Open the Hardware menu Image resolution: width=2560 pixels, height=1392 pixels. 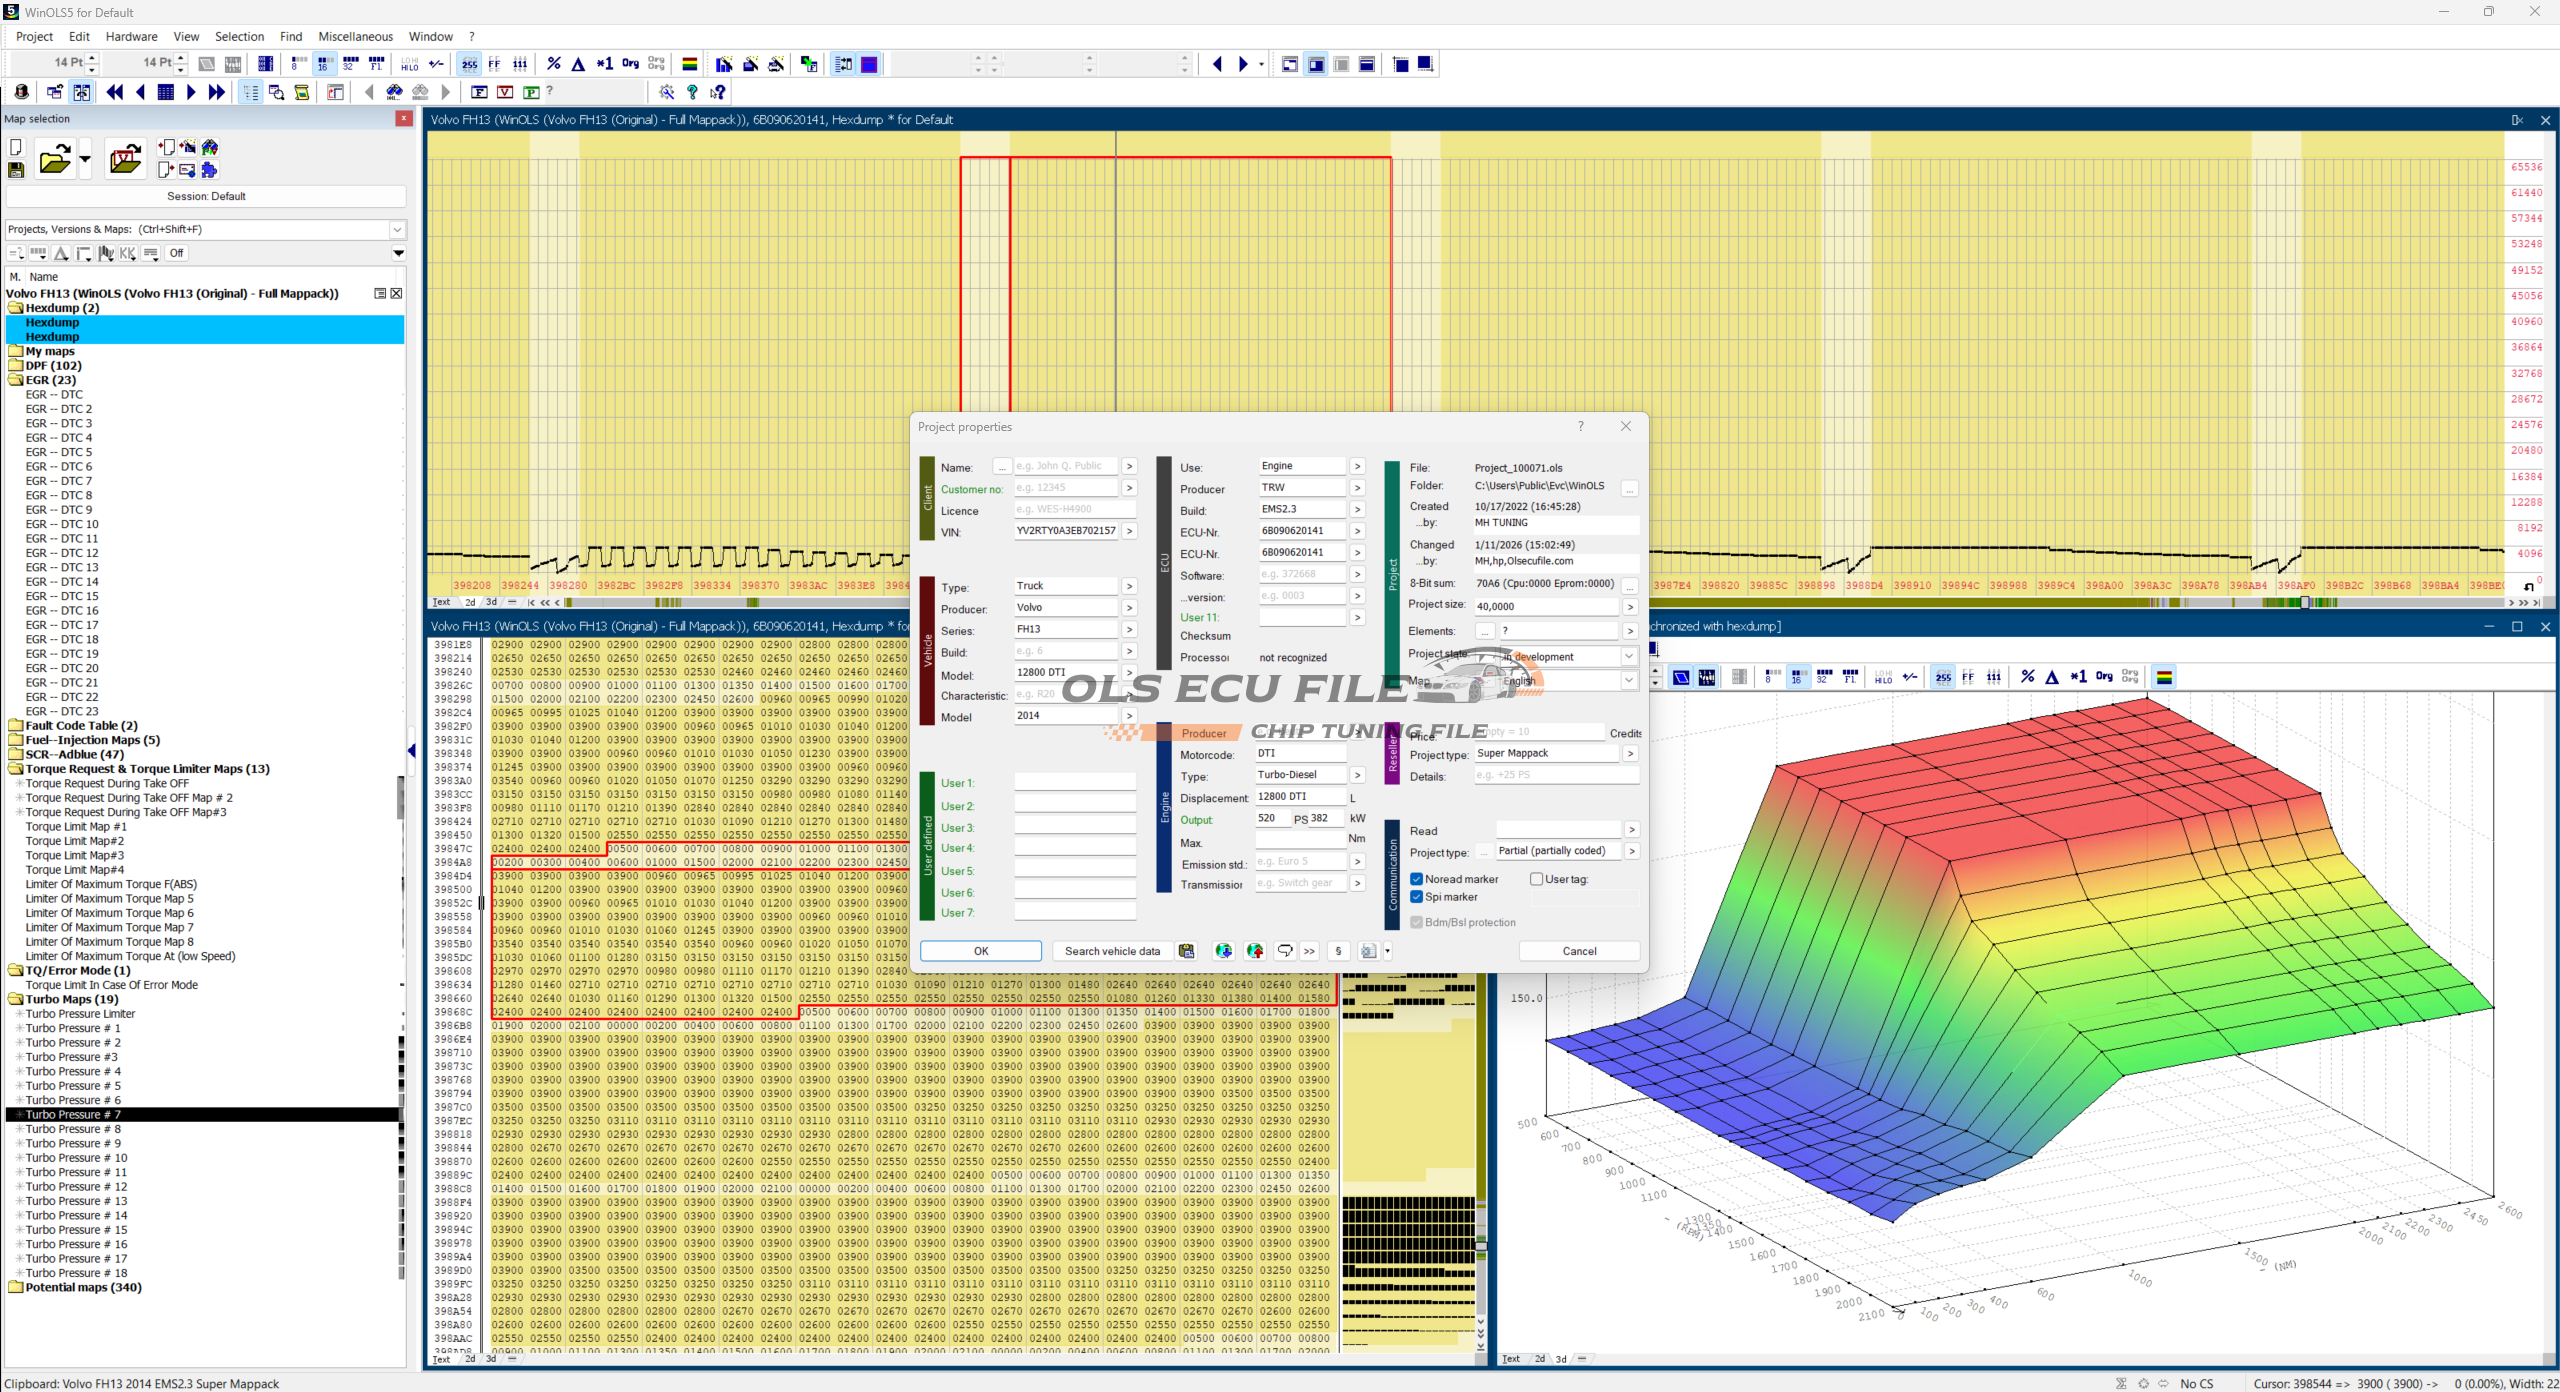131,37
